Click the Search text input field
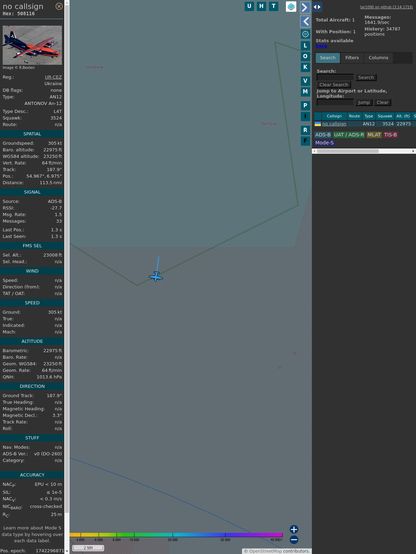The image size is (416, 554). [335, 77]
